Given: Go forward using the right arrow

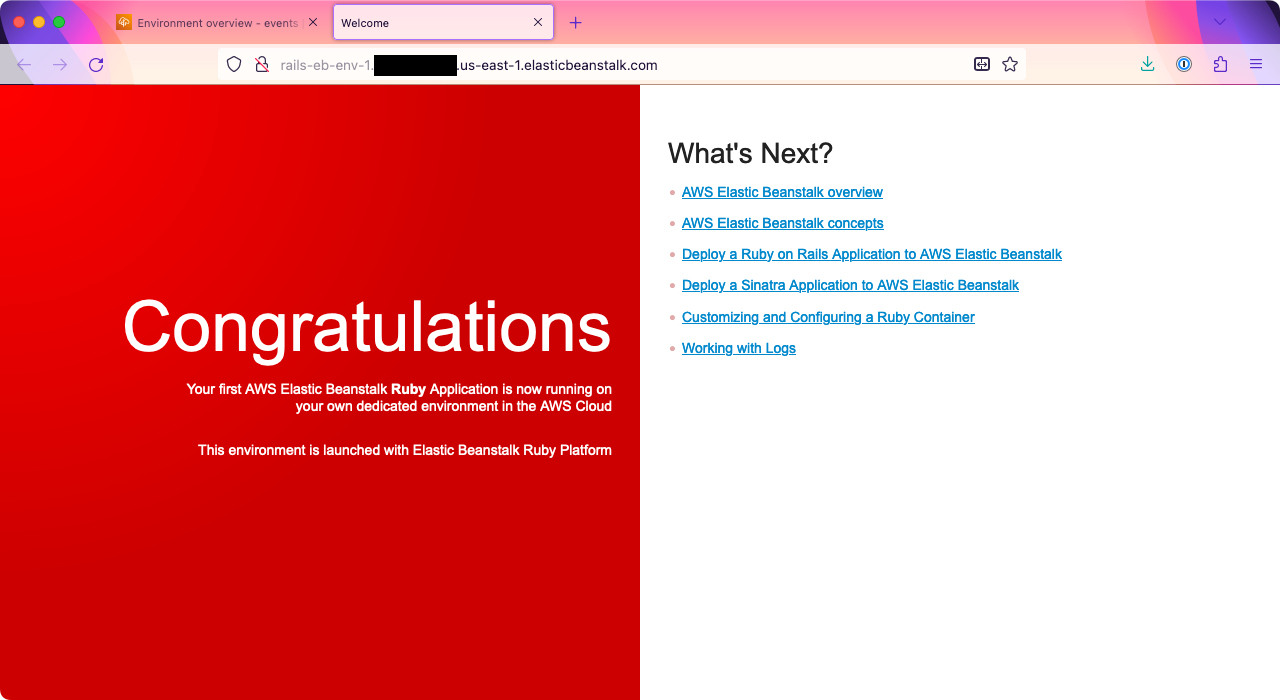Looking at the screenshot, I should [60, 65].
